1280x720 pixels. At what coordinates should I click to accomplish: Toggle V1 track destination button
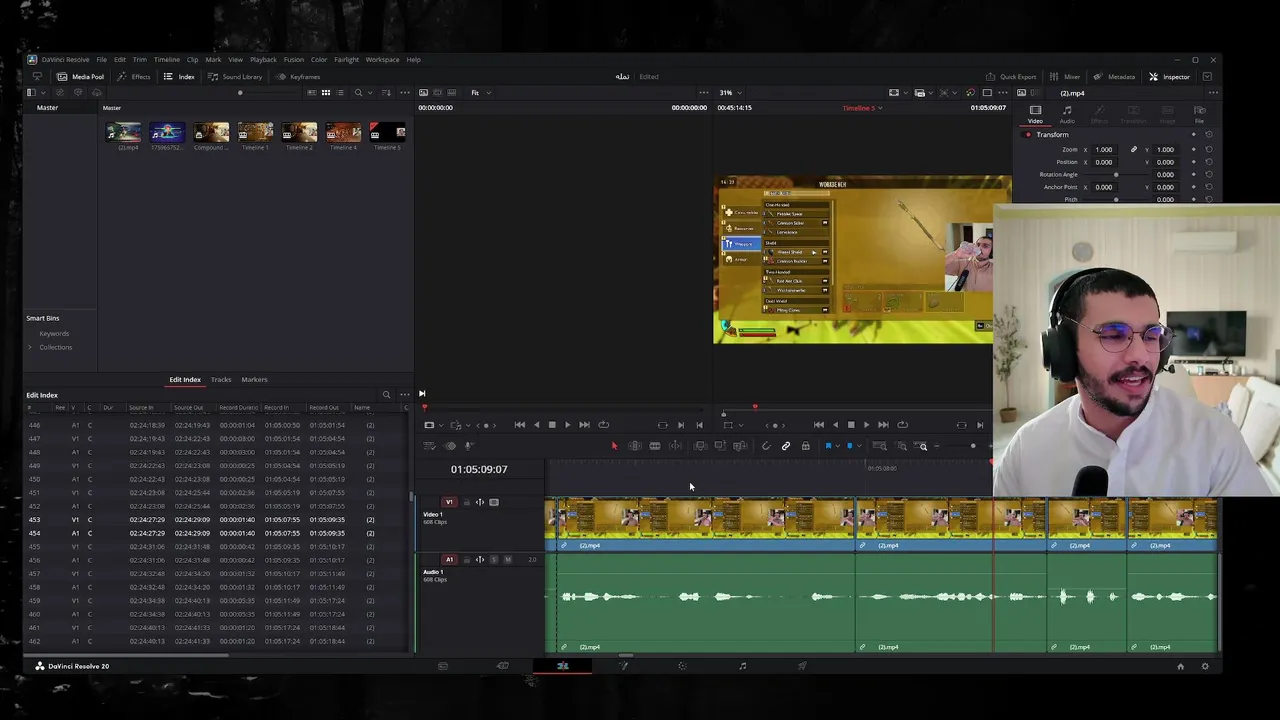tap(449, 502)
